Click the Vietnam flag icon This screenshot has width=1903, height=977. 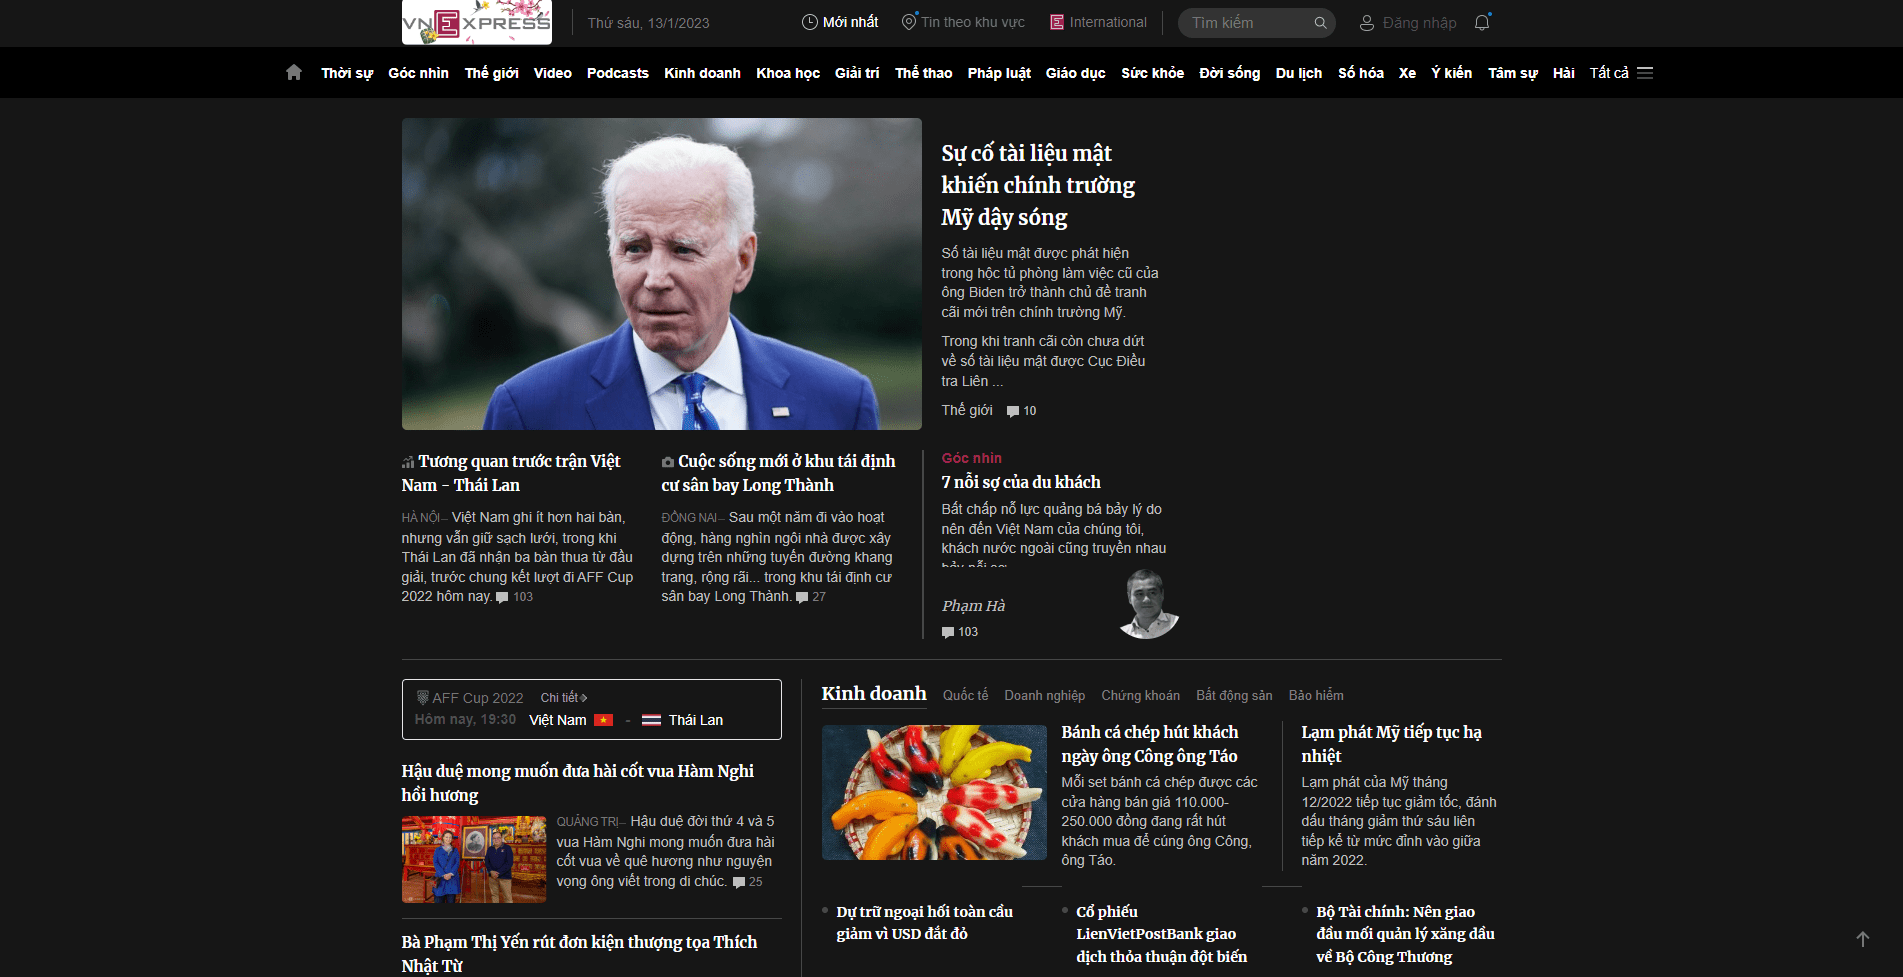pos(603,720)
